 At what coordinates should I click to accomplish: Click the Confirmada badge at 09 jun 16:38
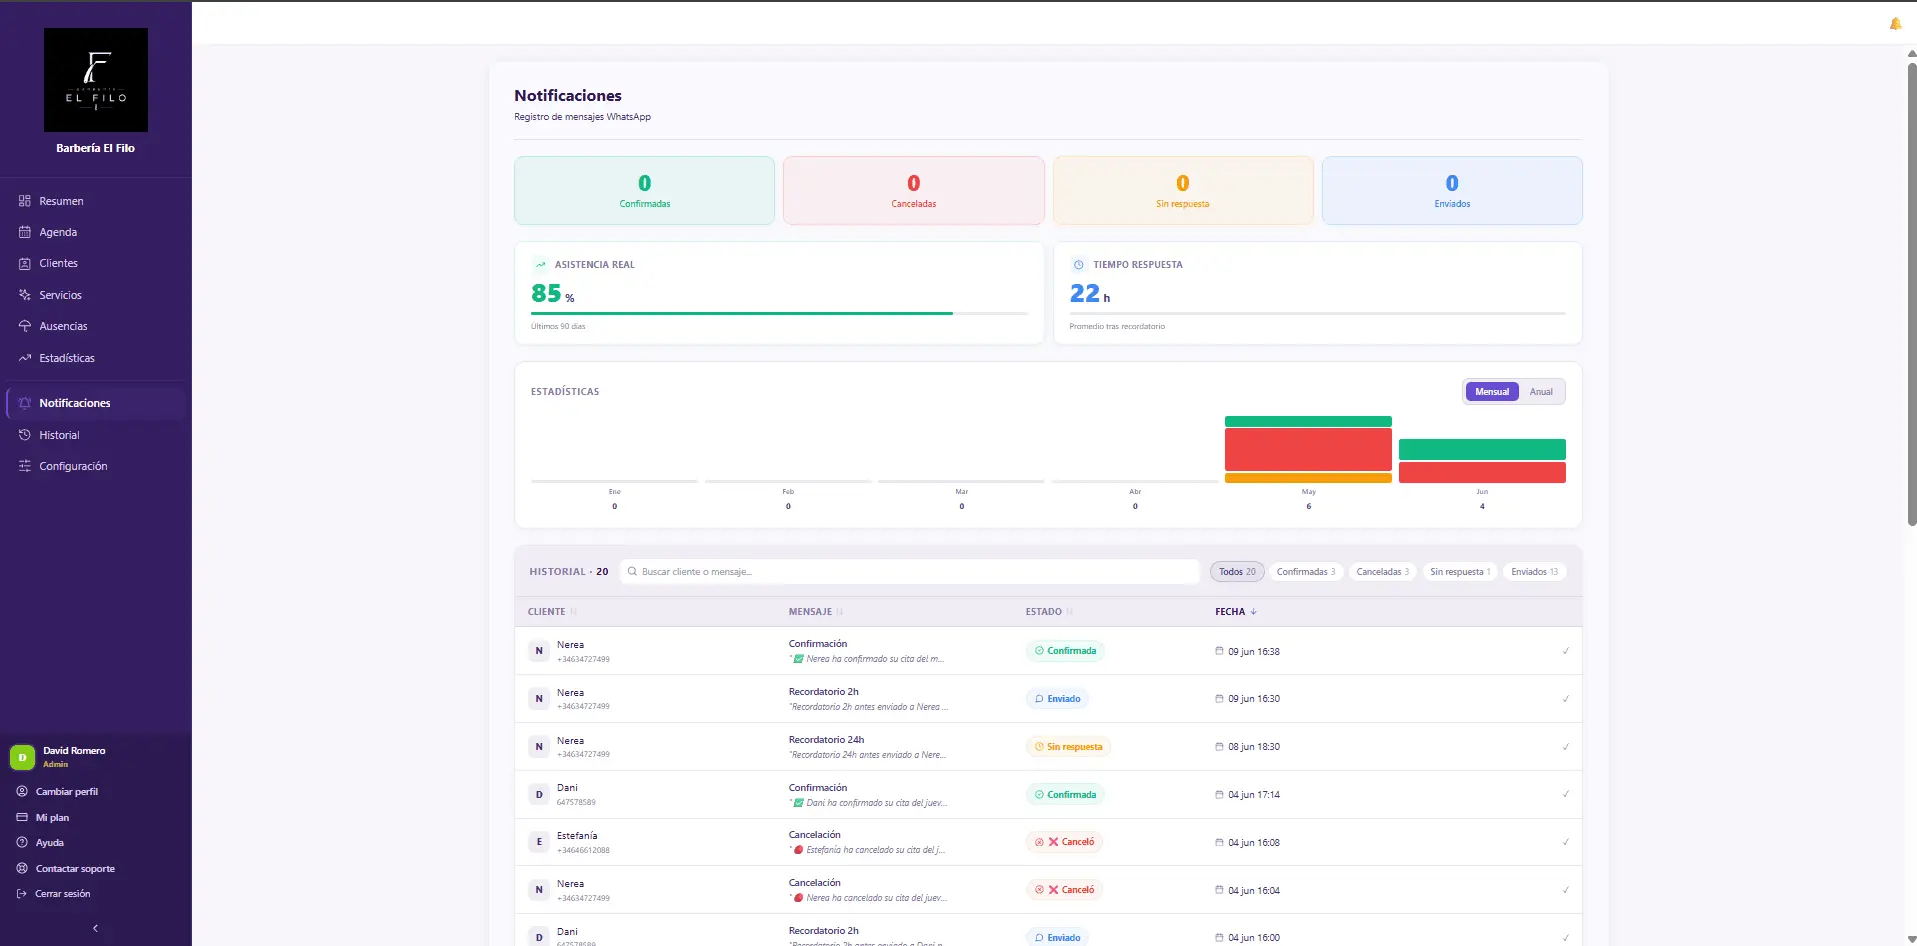pos(1065,651)
